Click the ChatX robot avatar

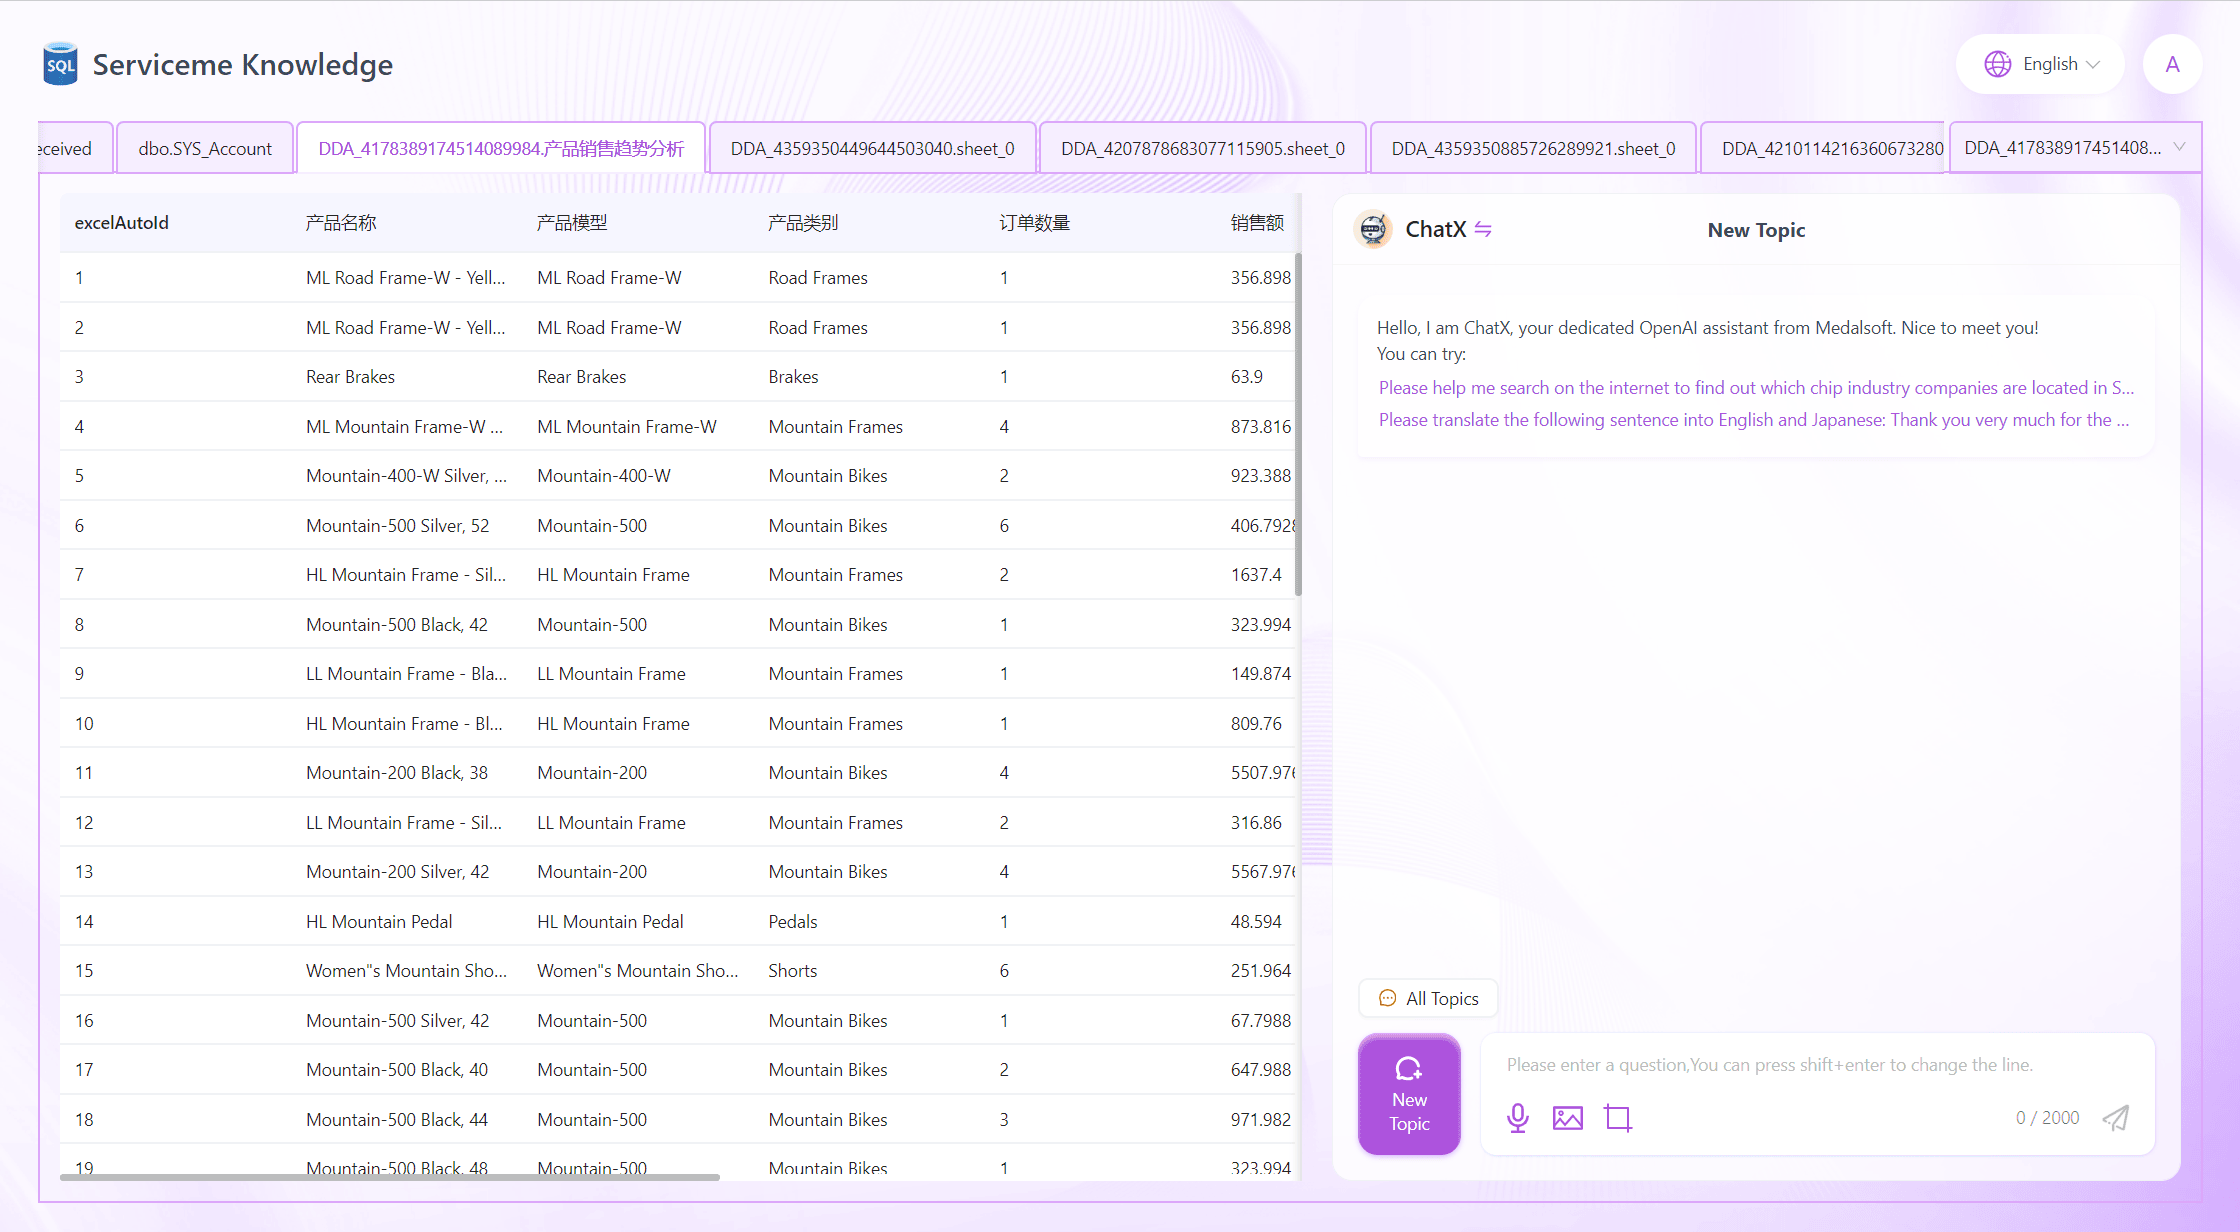click(1373, 229)
